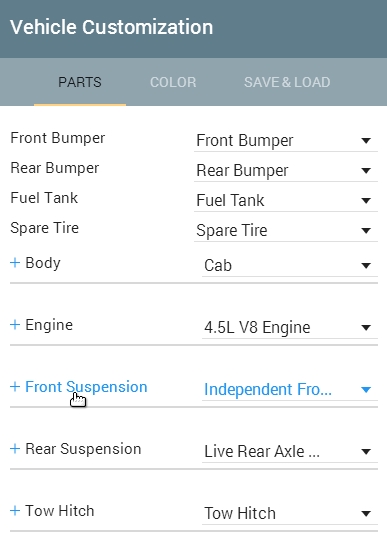Open Front Bumper dropdown arrow
This screenshot has height=551, width=387.
(x=366, y=141)
